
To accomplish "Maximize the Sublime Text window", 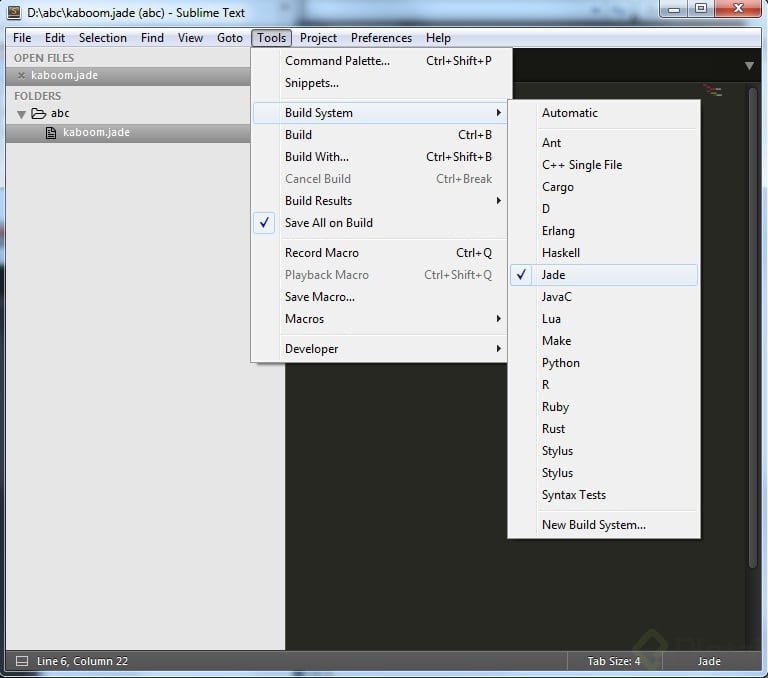I will [701, 9].
